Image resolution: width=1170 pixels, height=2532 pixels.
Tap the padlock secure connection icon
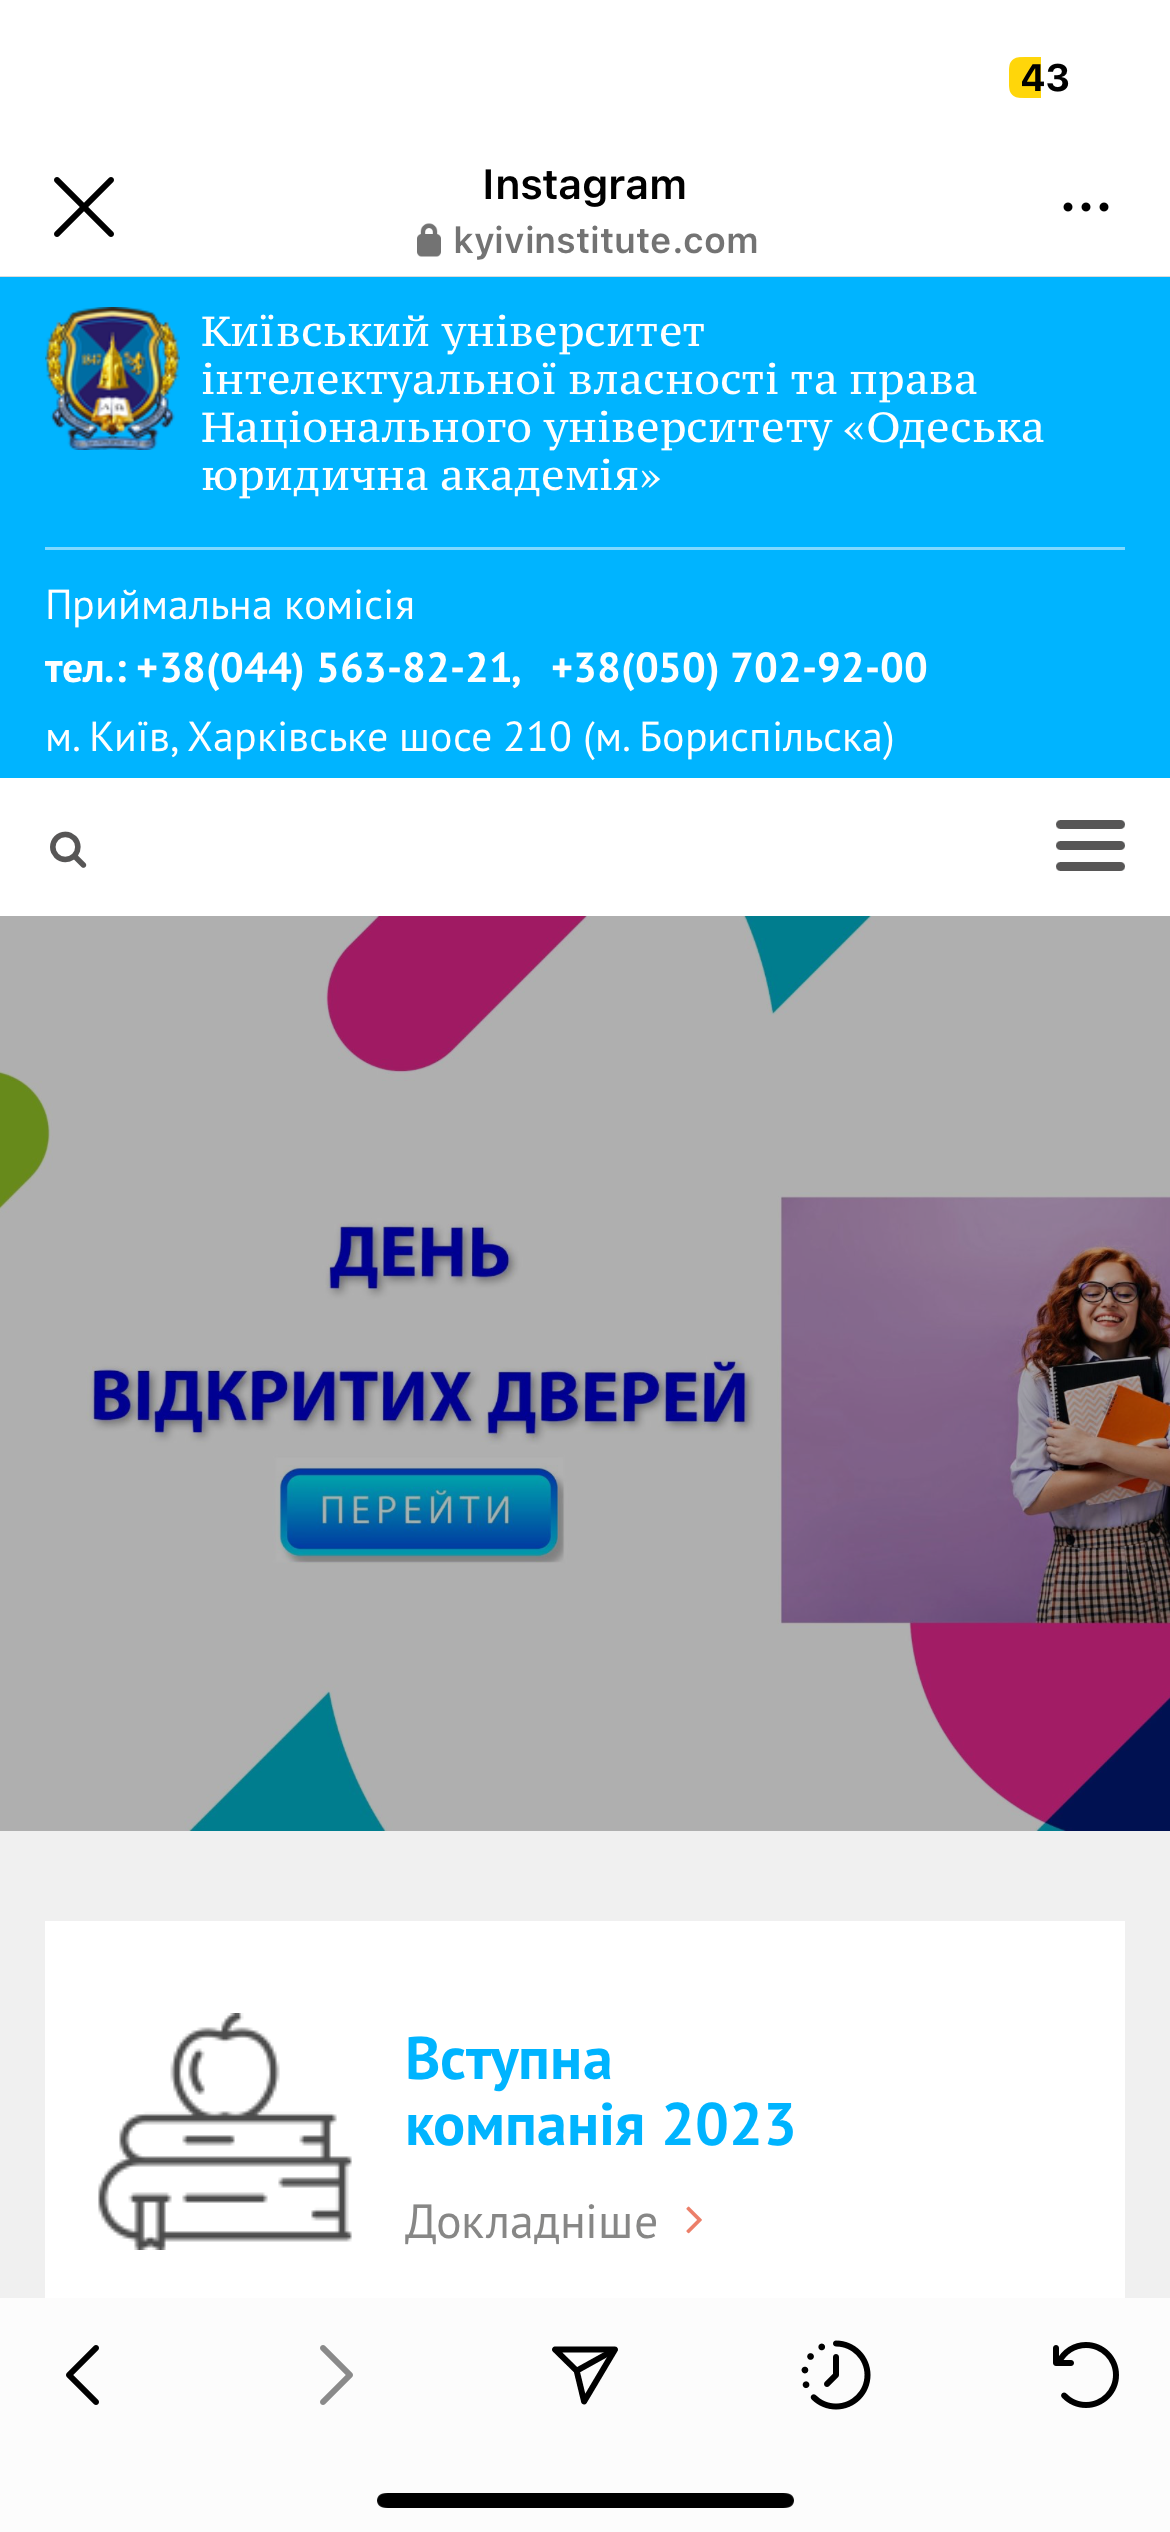click(x=429, y=241)
